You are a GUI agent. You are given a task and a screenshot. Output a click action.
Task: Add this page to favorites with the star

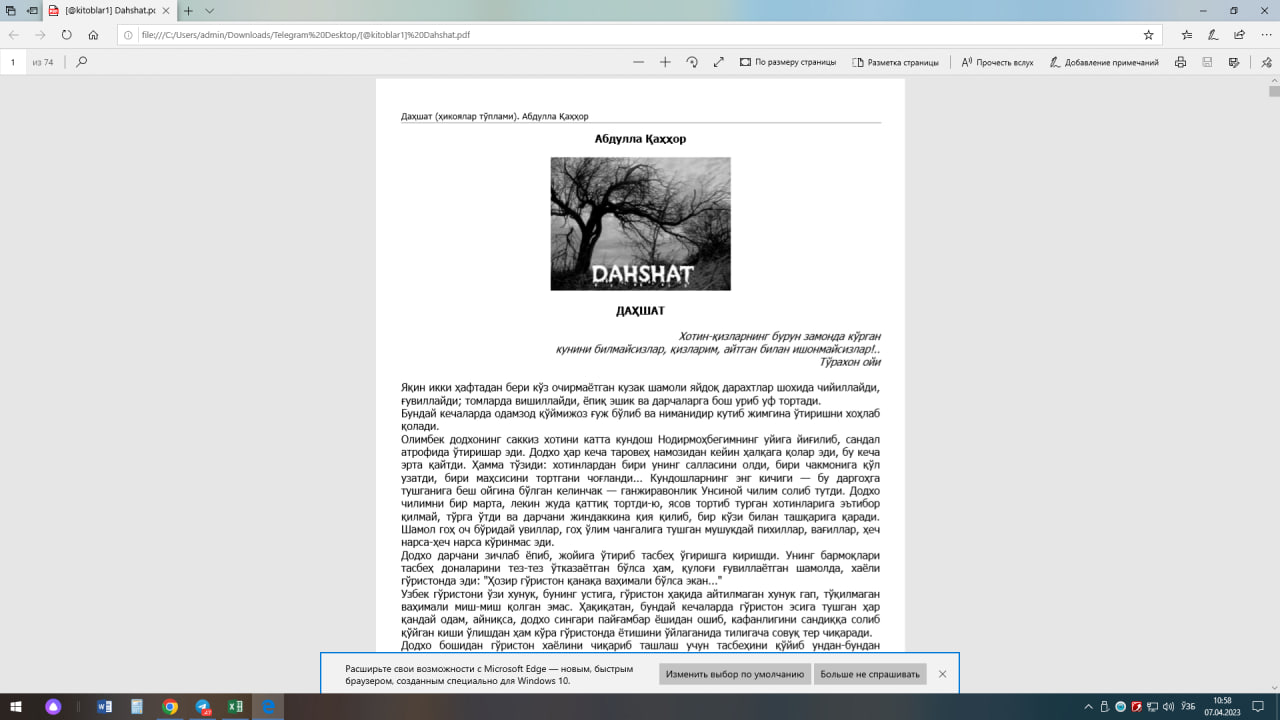coord(1148,34)
